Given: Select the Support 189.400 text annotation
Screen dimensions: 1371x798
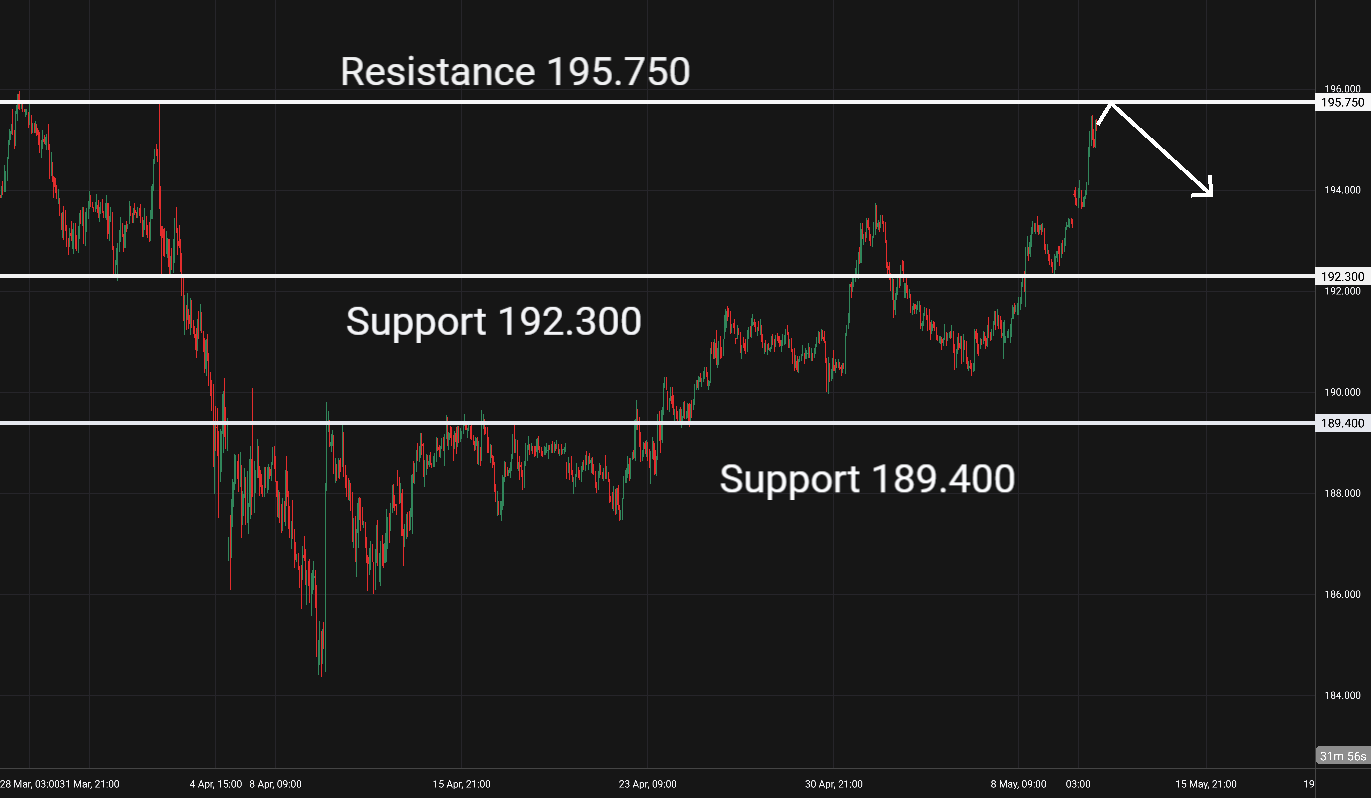Looking at the screenshot, I should tap(867, 479).
